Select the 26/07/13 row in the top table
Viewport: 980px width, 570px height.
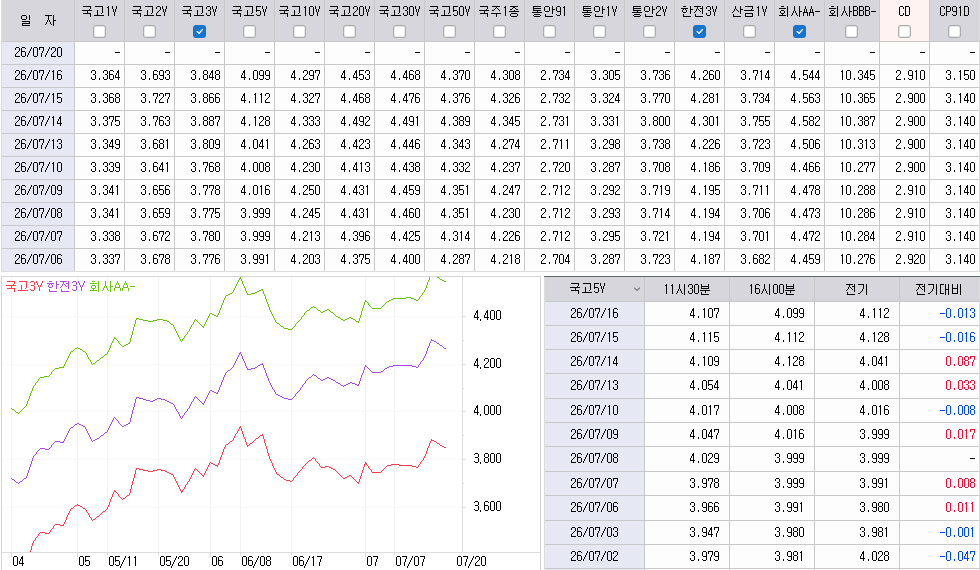click(490, 144)
